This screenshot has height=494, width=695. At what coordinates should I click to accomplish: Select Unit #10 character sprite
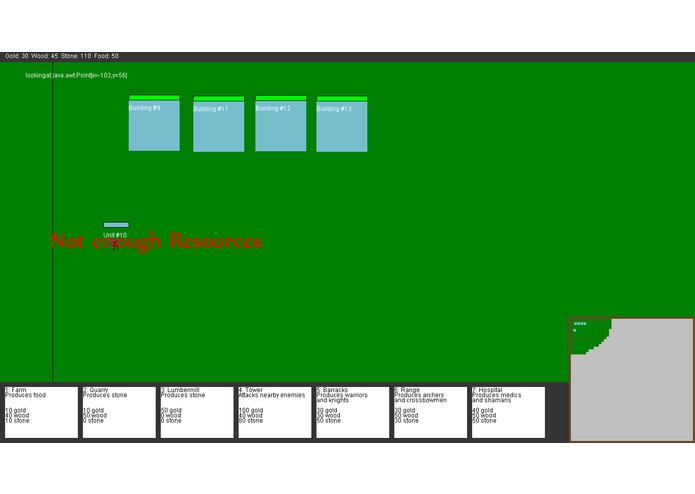point(114,244)
